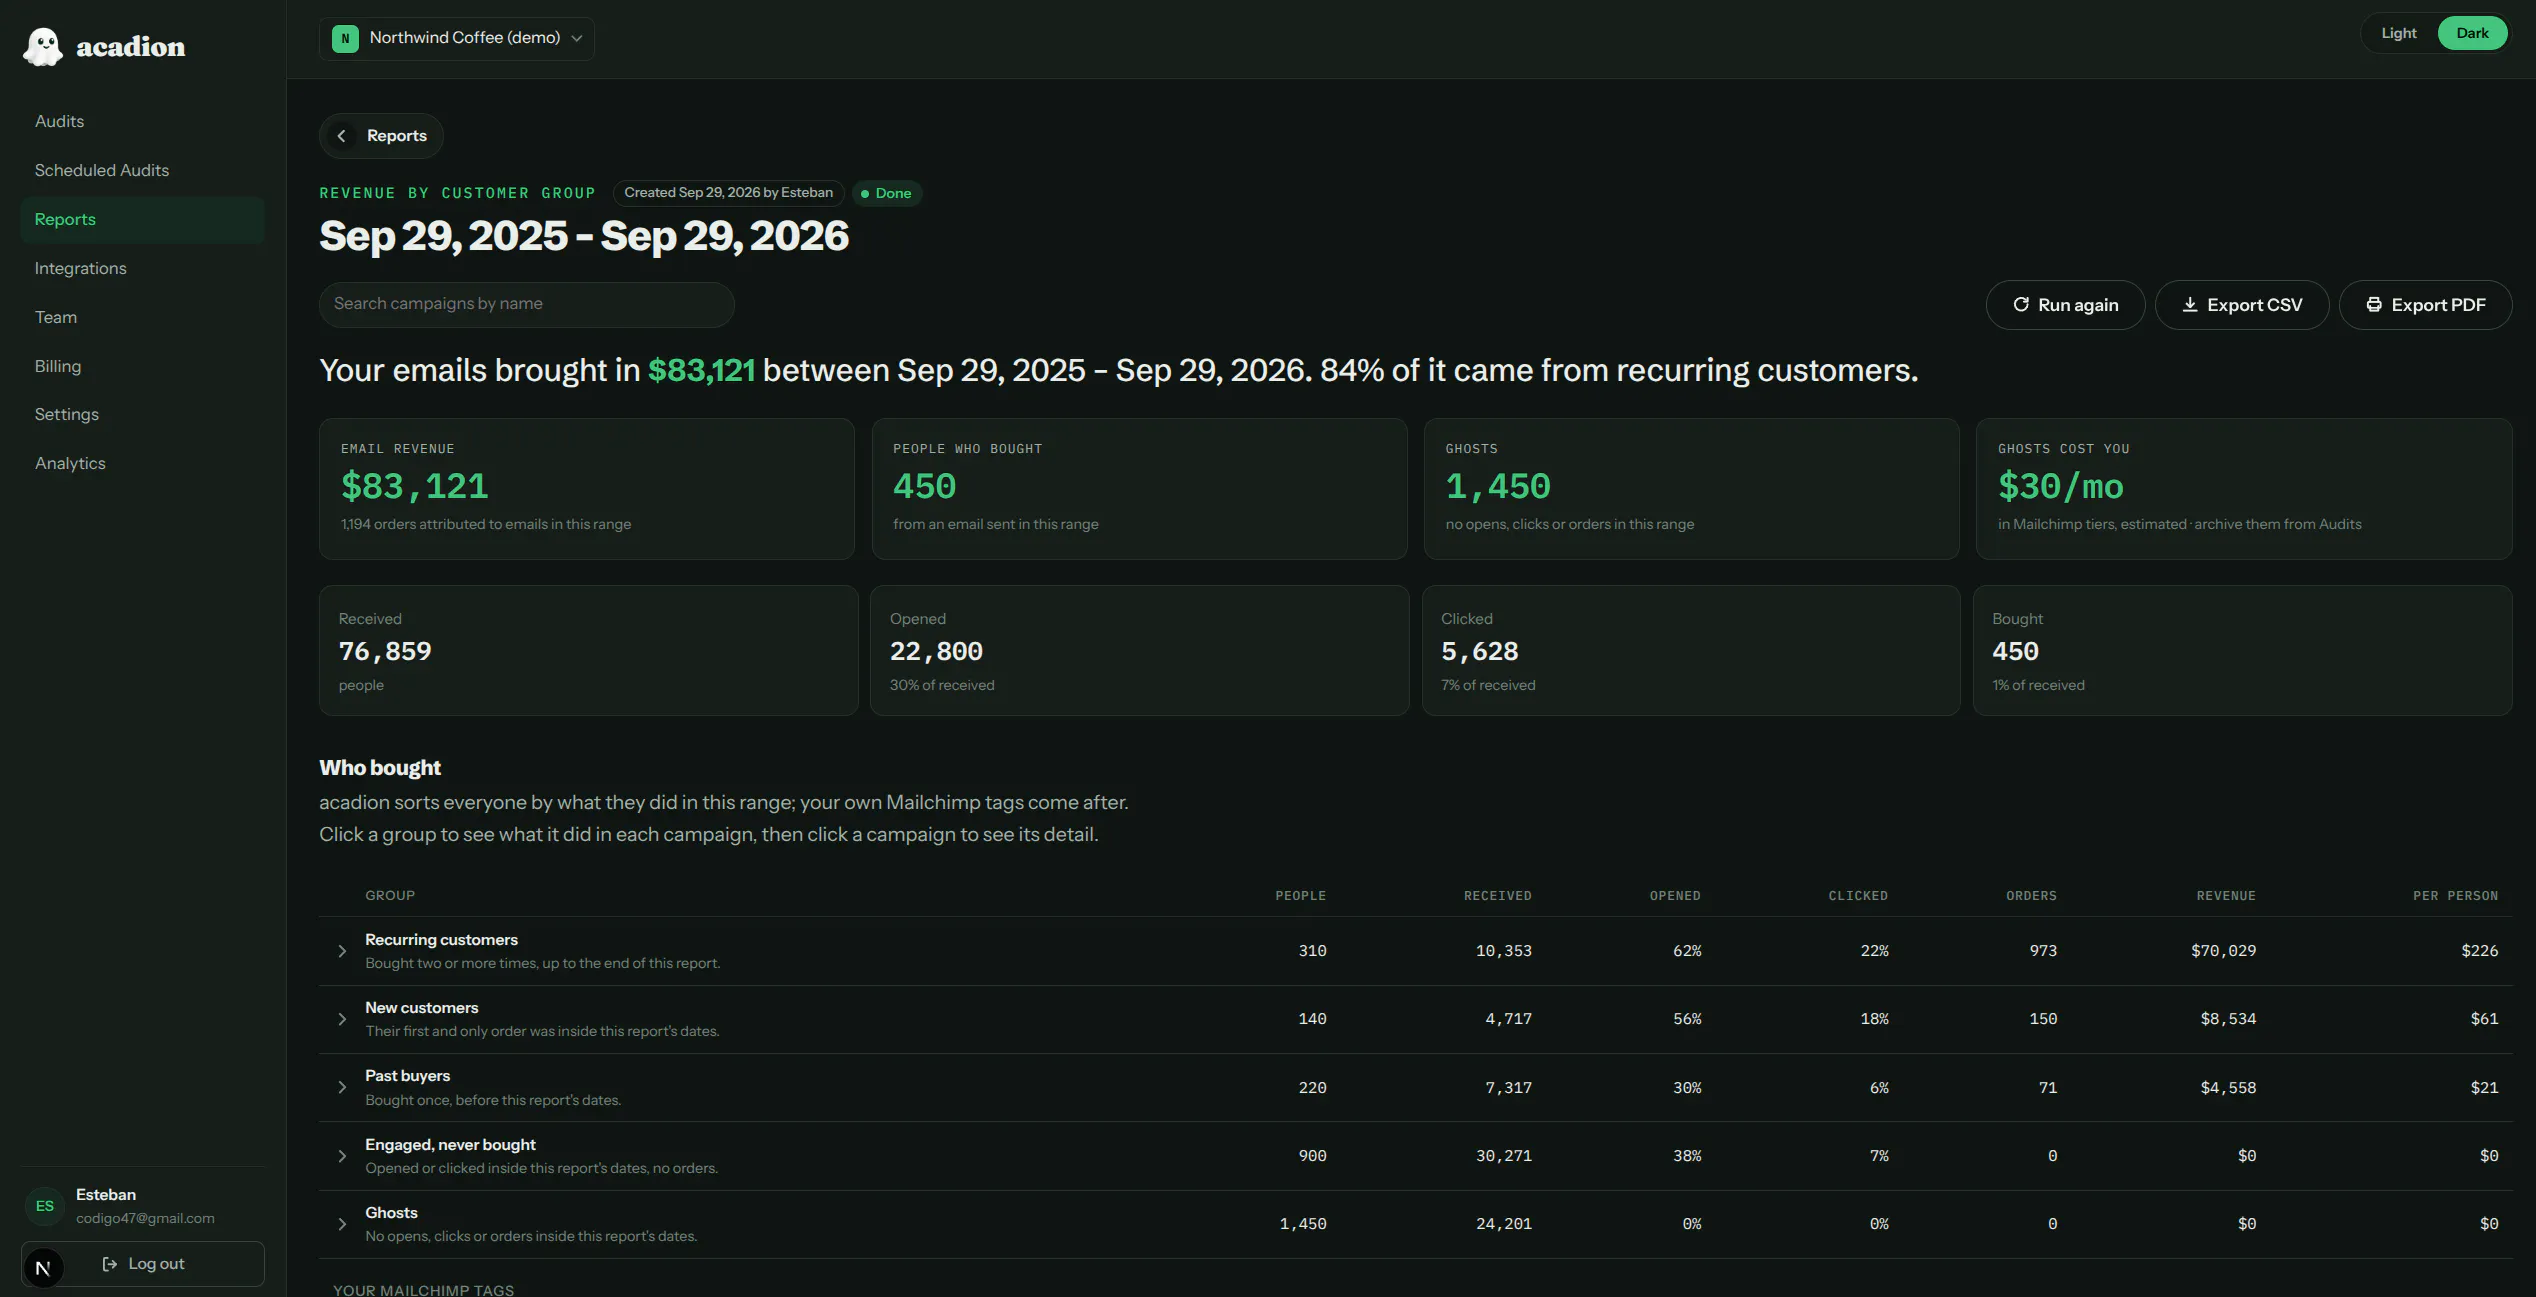
Task: Click the Created Sep 29, 2026 by Esteban label
Action: coord(729,193)
